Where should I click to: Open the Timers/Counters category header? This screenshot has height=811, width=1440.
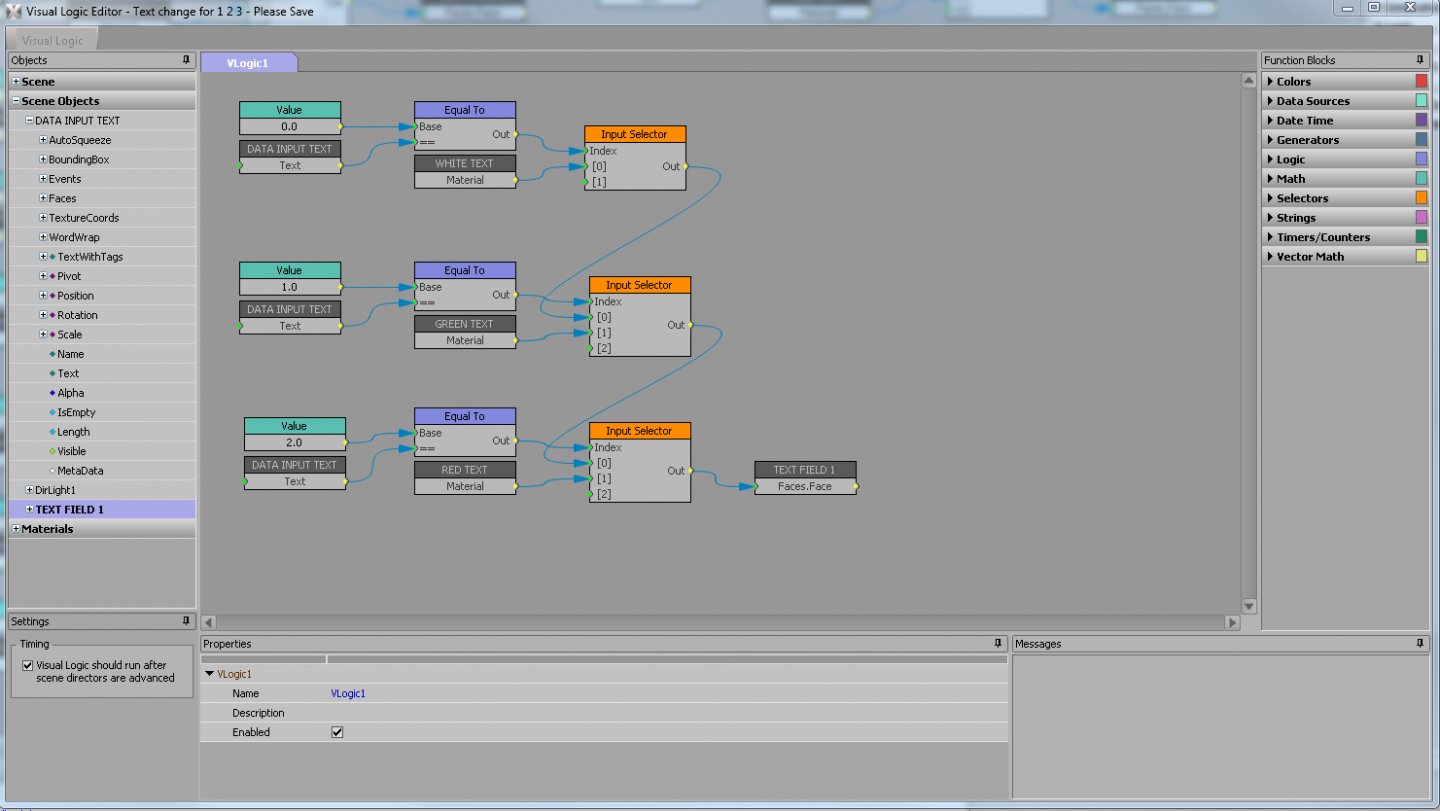click(1346, 237)
